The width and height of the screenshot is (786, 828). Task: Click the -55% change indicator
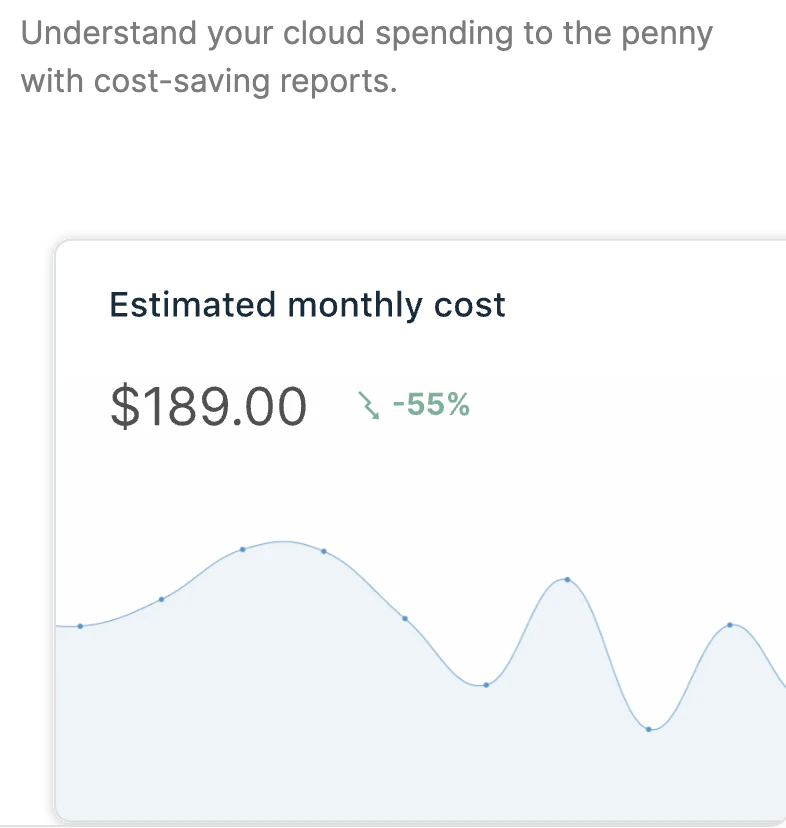(x=431, y=405)
